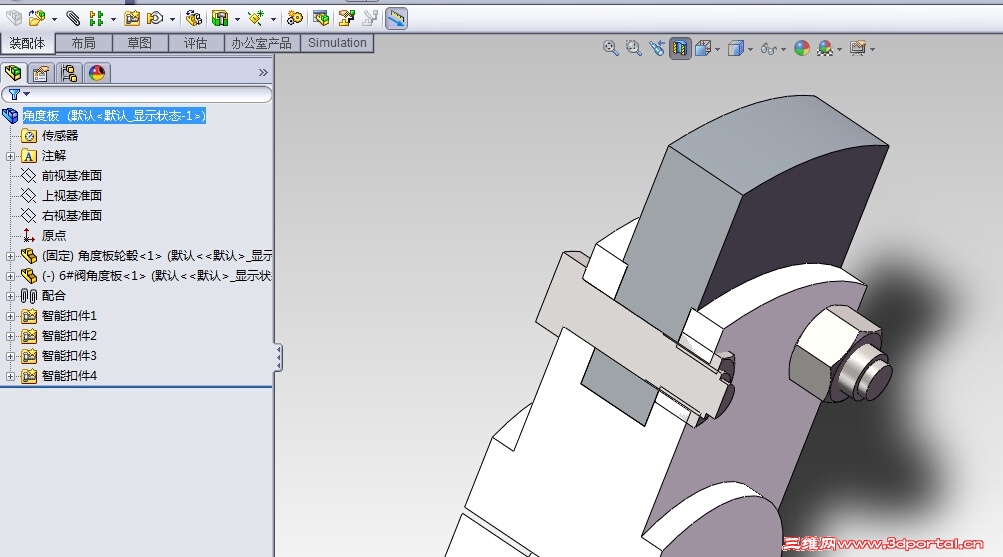
Task: Open Linear Component Pattern dropdown arrow
Action: [113, 19]
